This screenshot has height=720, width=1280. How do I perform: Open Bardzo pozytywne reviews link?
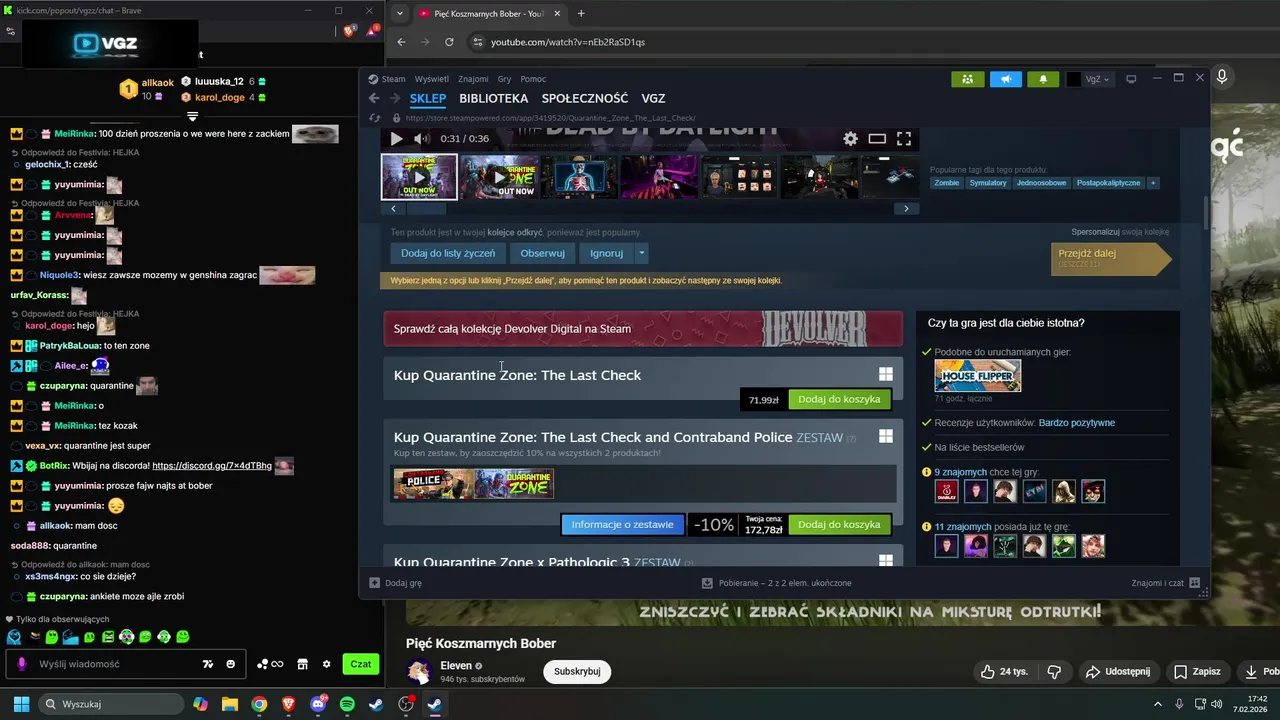(x=1077, y=422)
